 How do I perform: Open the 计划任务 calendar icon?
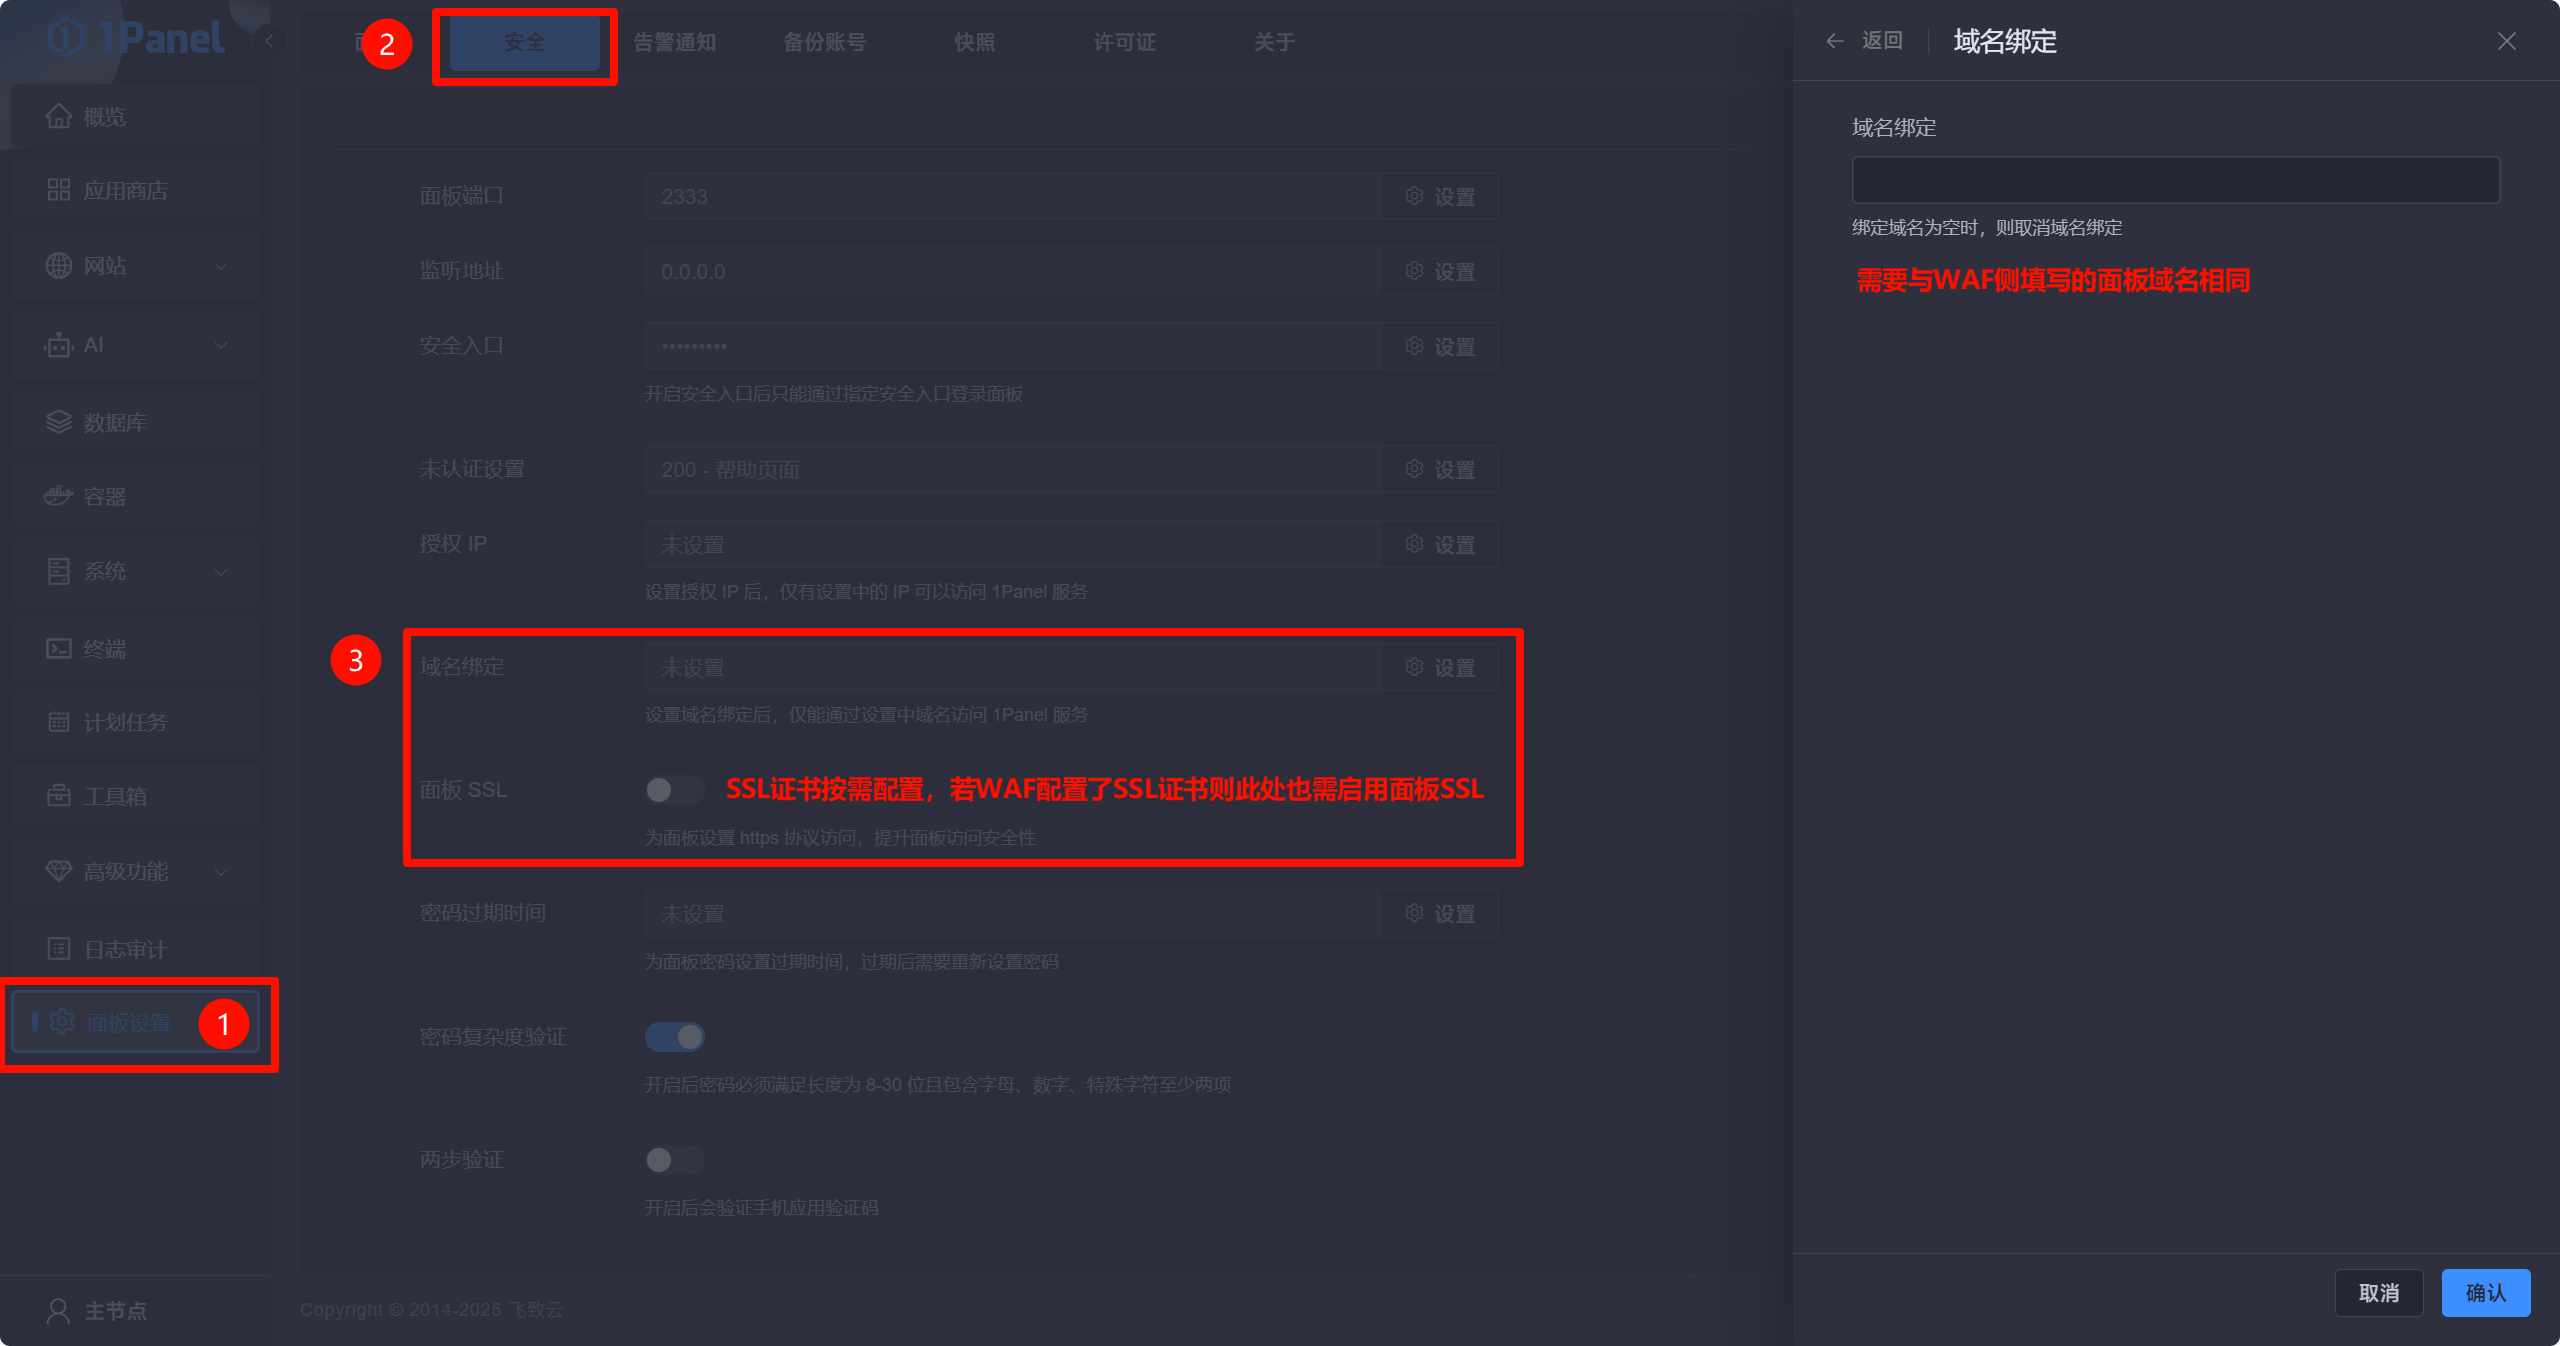(59, 722)
